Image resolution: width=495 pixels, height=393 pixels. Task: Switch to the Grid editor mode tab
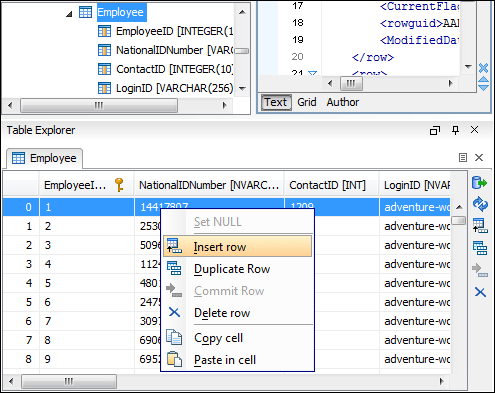coord(307,102)
